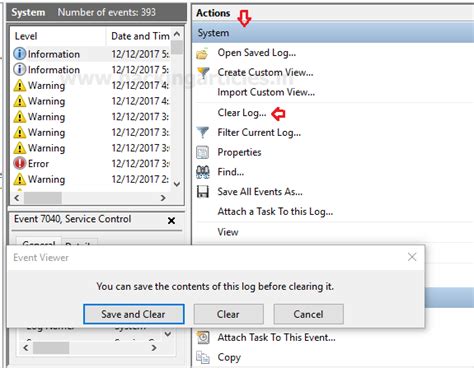Click the Open Saved Log folder icon
The height and width of the screenshot is (368, 474).
(x=202, y=53)
